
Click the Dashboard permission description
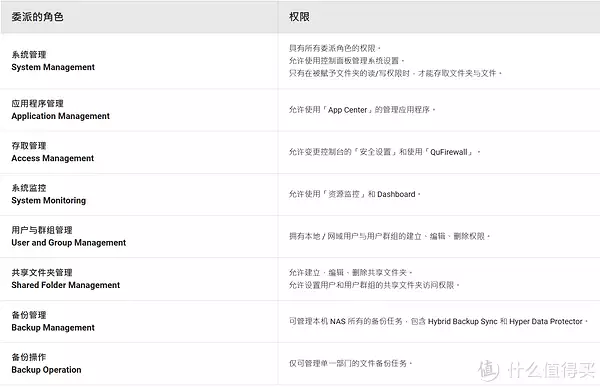[x=355, y=194]
